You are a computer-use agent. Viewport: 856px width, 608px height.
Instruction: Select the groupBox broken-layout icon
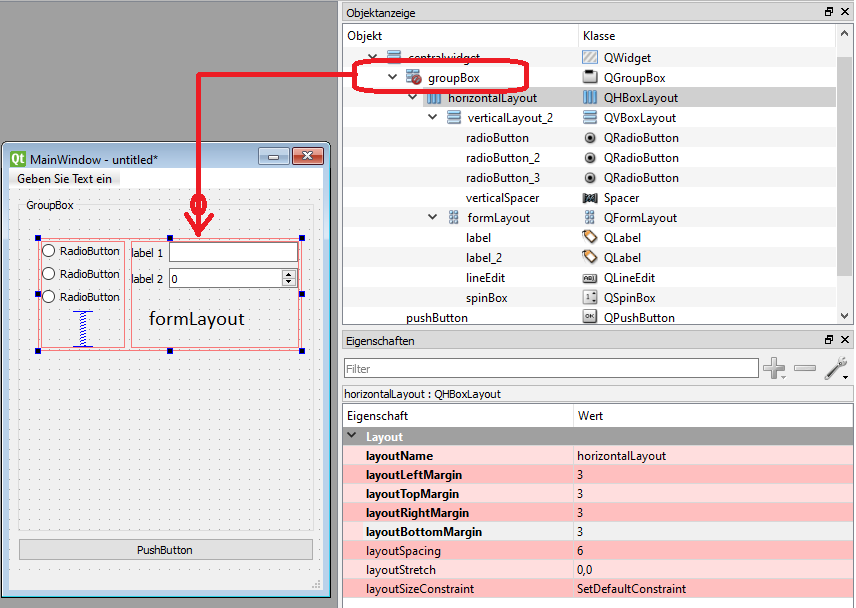click(413, 77)
